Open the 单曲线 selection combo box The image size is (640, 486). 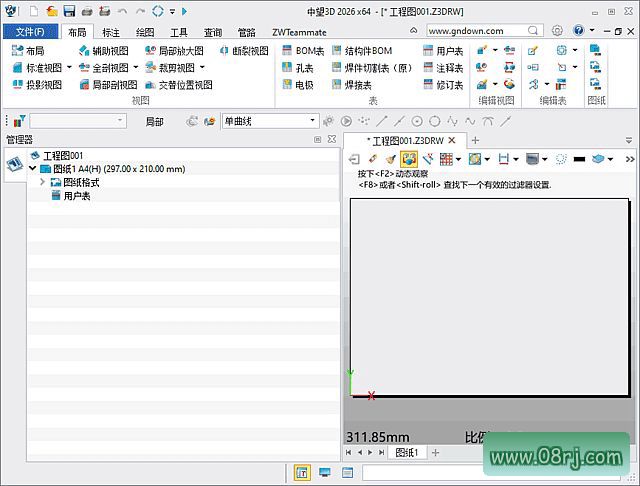coord(270,121)
